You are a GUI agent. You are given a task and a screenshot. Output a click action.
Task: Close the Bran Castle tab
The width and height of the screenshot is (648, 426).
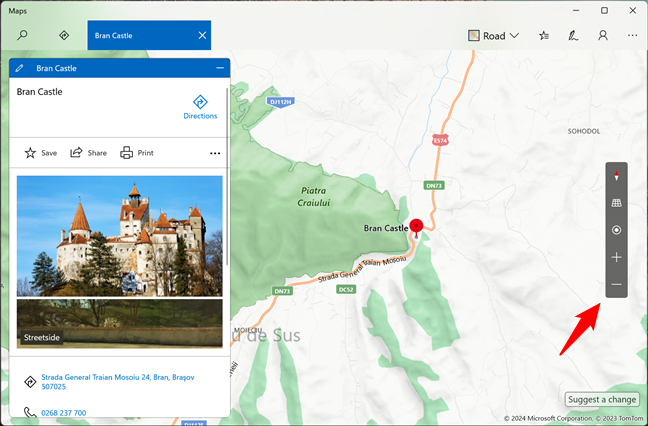pyautogui.click(x=202, y=36)
